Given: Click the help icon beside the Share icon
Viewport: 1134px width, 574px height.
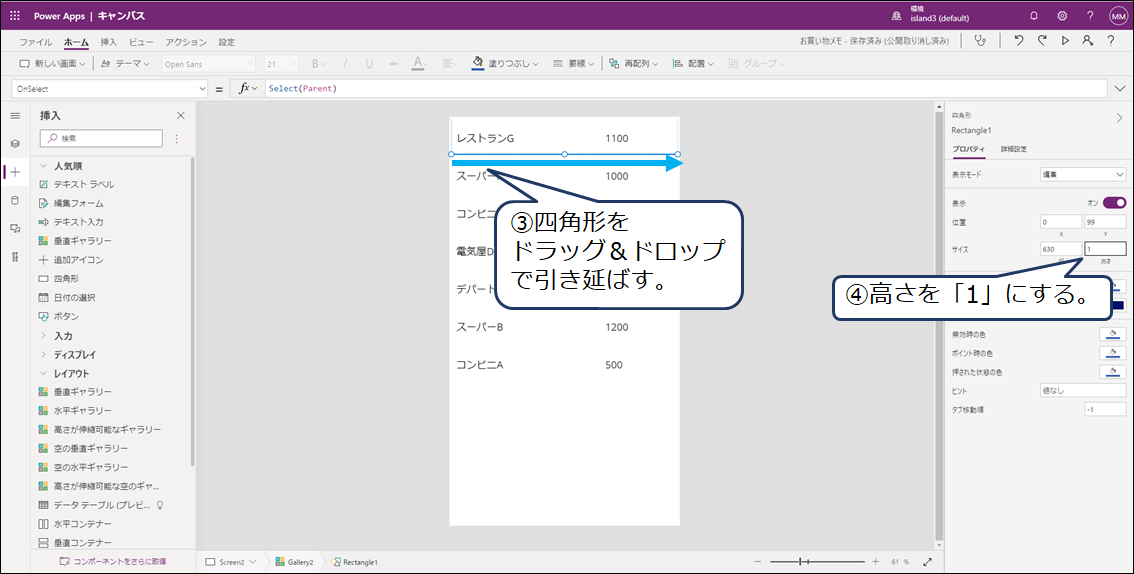Looking at the screenshot, I should (x=1110, y=41).
